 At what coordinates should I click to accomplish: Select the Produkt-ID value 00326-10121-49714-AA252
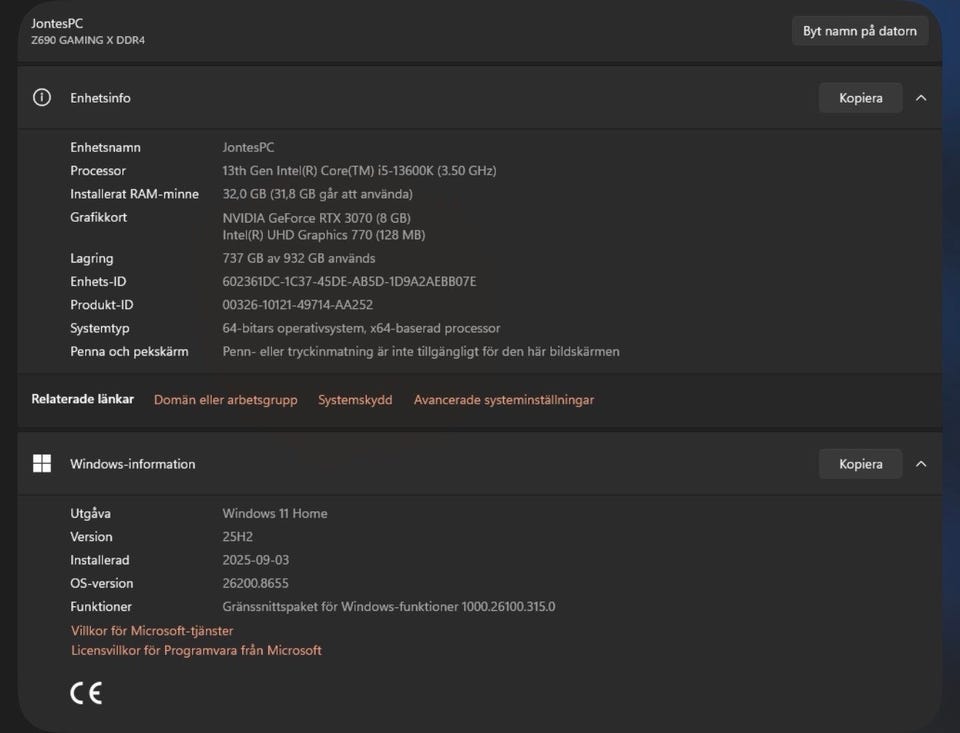pyautogui.click(x=298, y=305)
